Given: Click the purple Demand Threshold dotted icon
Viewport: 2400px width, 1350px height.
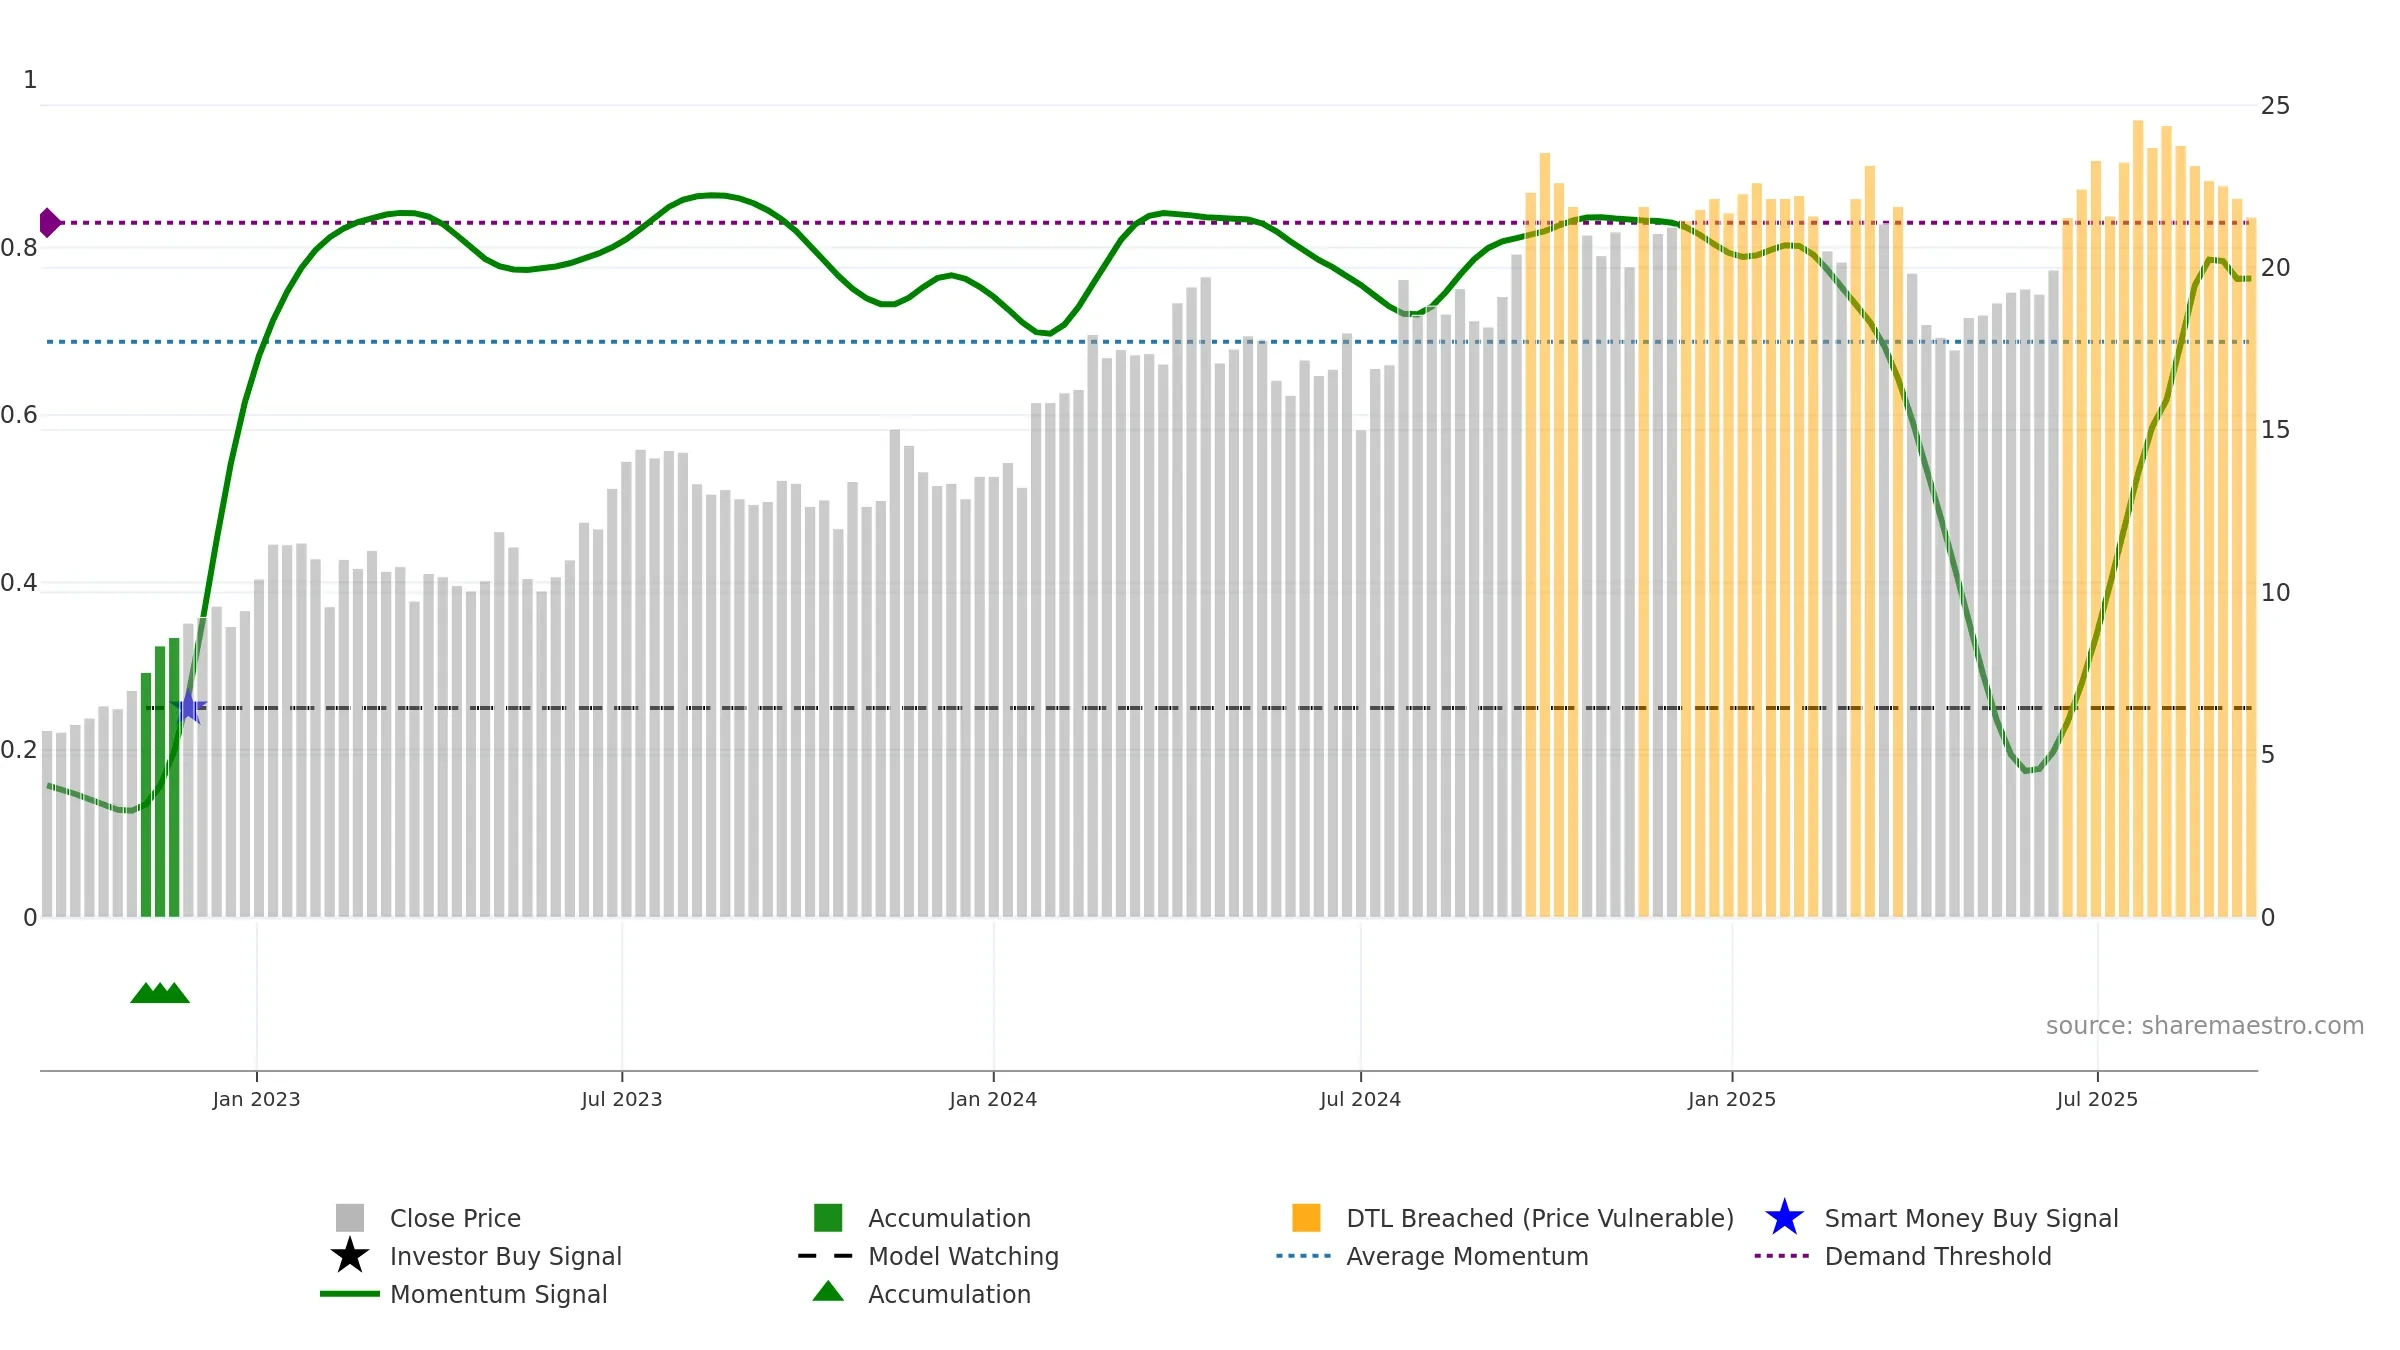Looking at the screenshot, I should [1782, 1255].
